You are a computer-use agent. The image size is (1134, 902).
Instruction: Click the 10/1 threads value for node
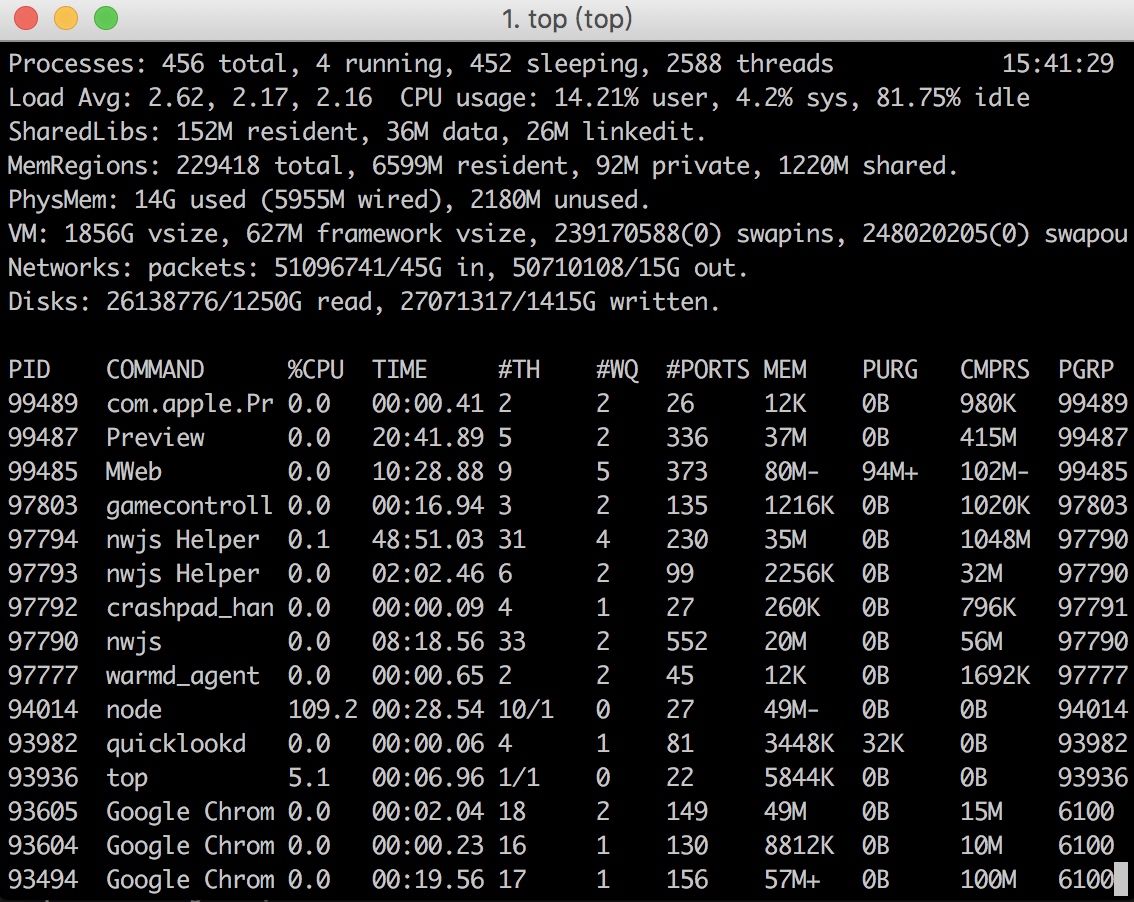(x=526, y=710)
